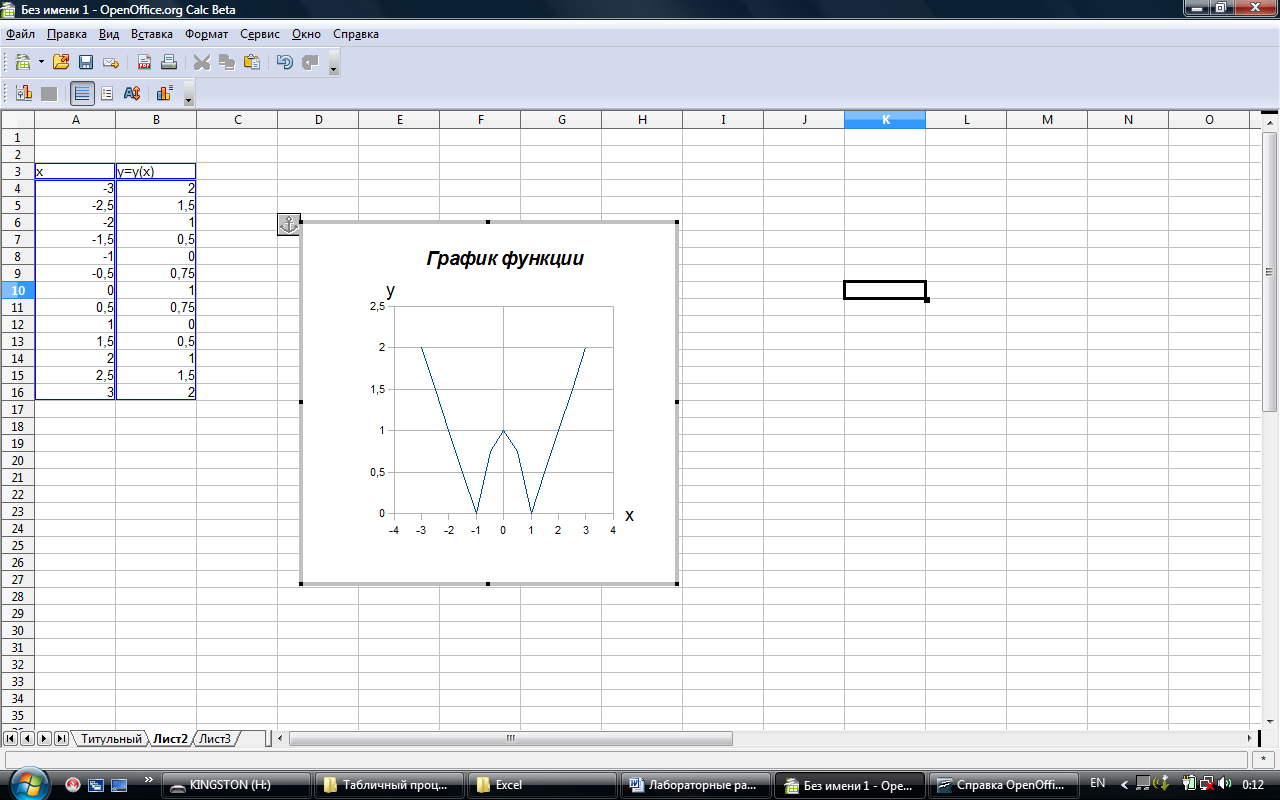
Task: Click previous sheet tab navigation arrow
Action: click(27, 739)
